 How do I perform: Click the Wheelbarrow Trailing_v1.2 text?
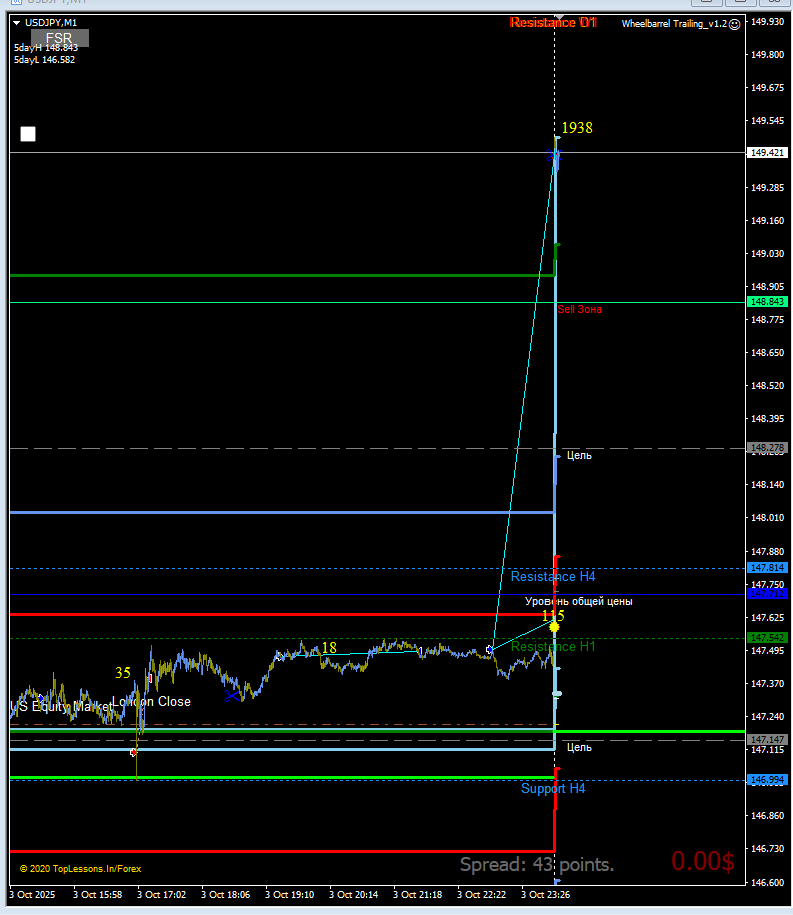click(x=674, y=24)
